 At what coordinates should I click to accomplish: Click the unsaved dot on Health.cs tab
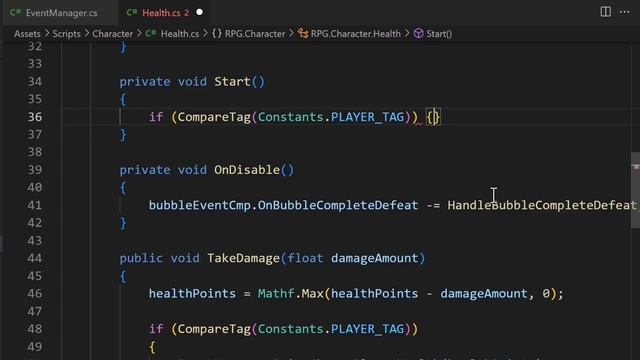pos(199,12)
